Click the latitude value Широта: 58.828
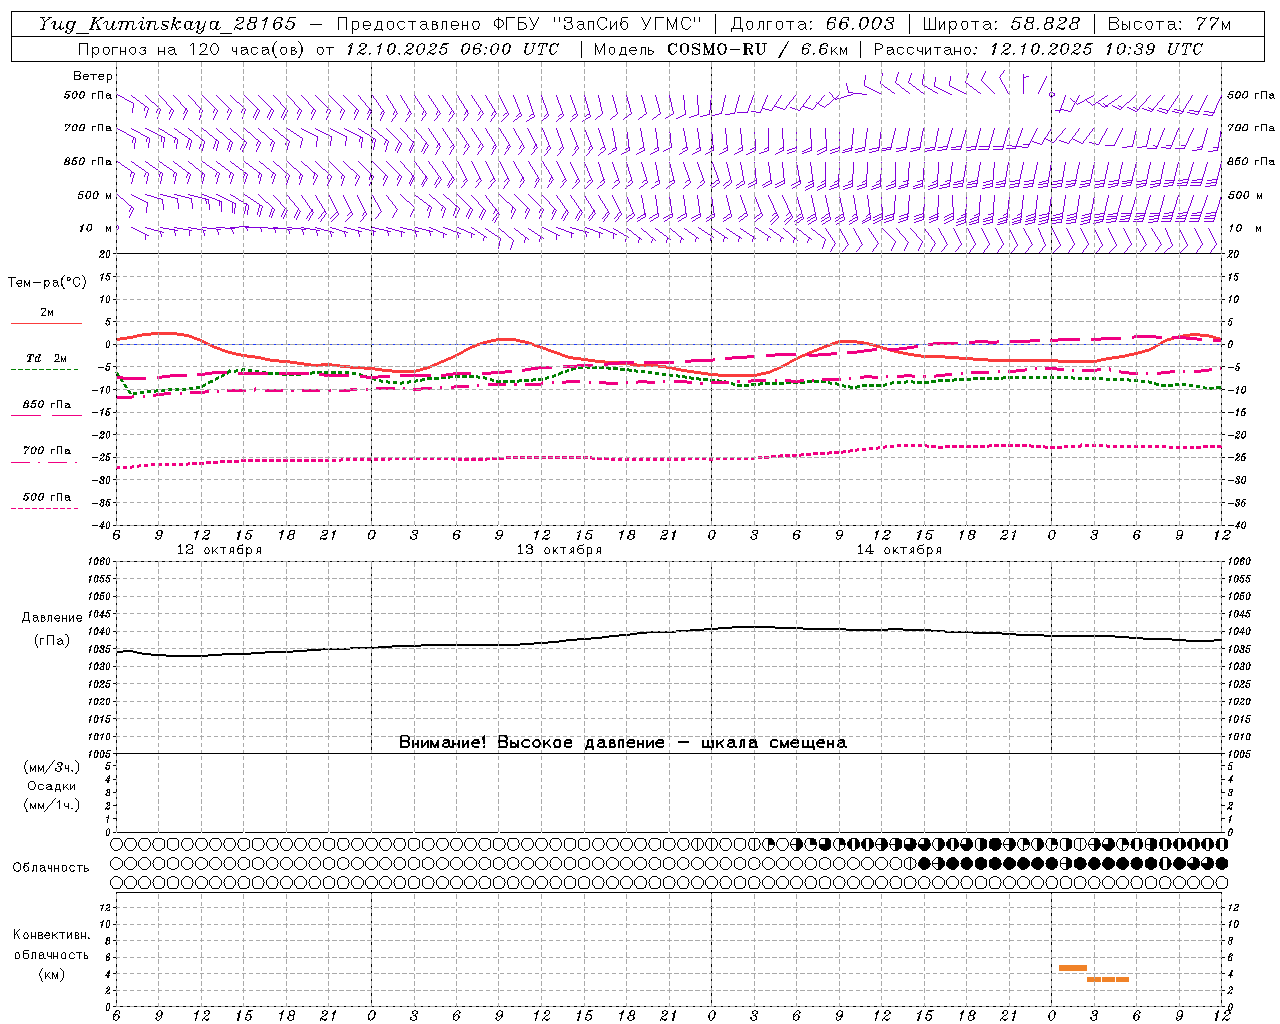1280x1024 pixels. (1001, 24)
